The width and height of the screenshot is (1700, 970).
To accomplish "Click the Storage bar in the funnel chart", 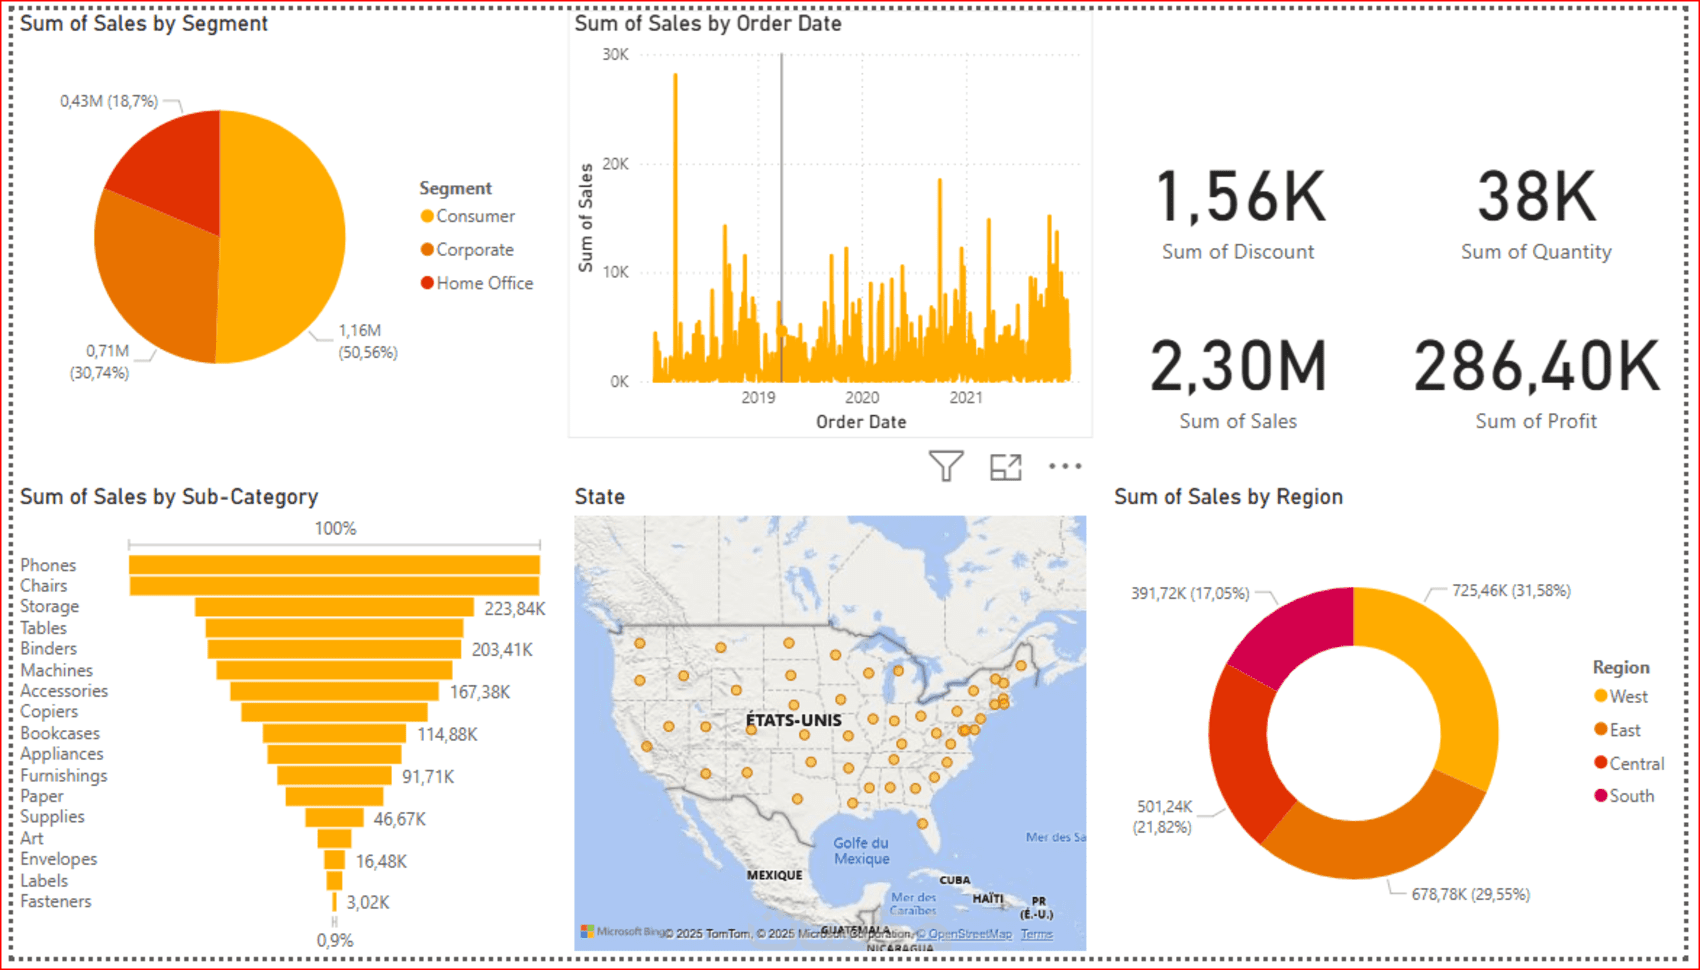I will [x=334, y=607].
